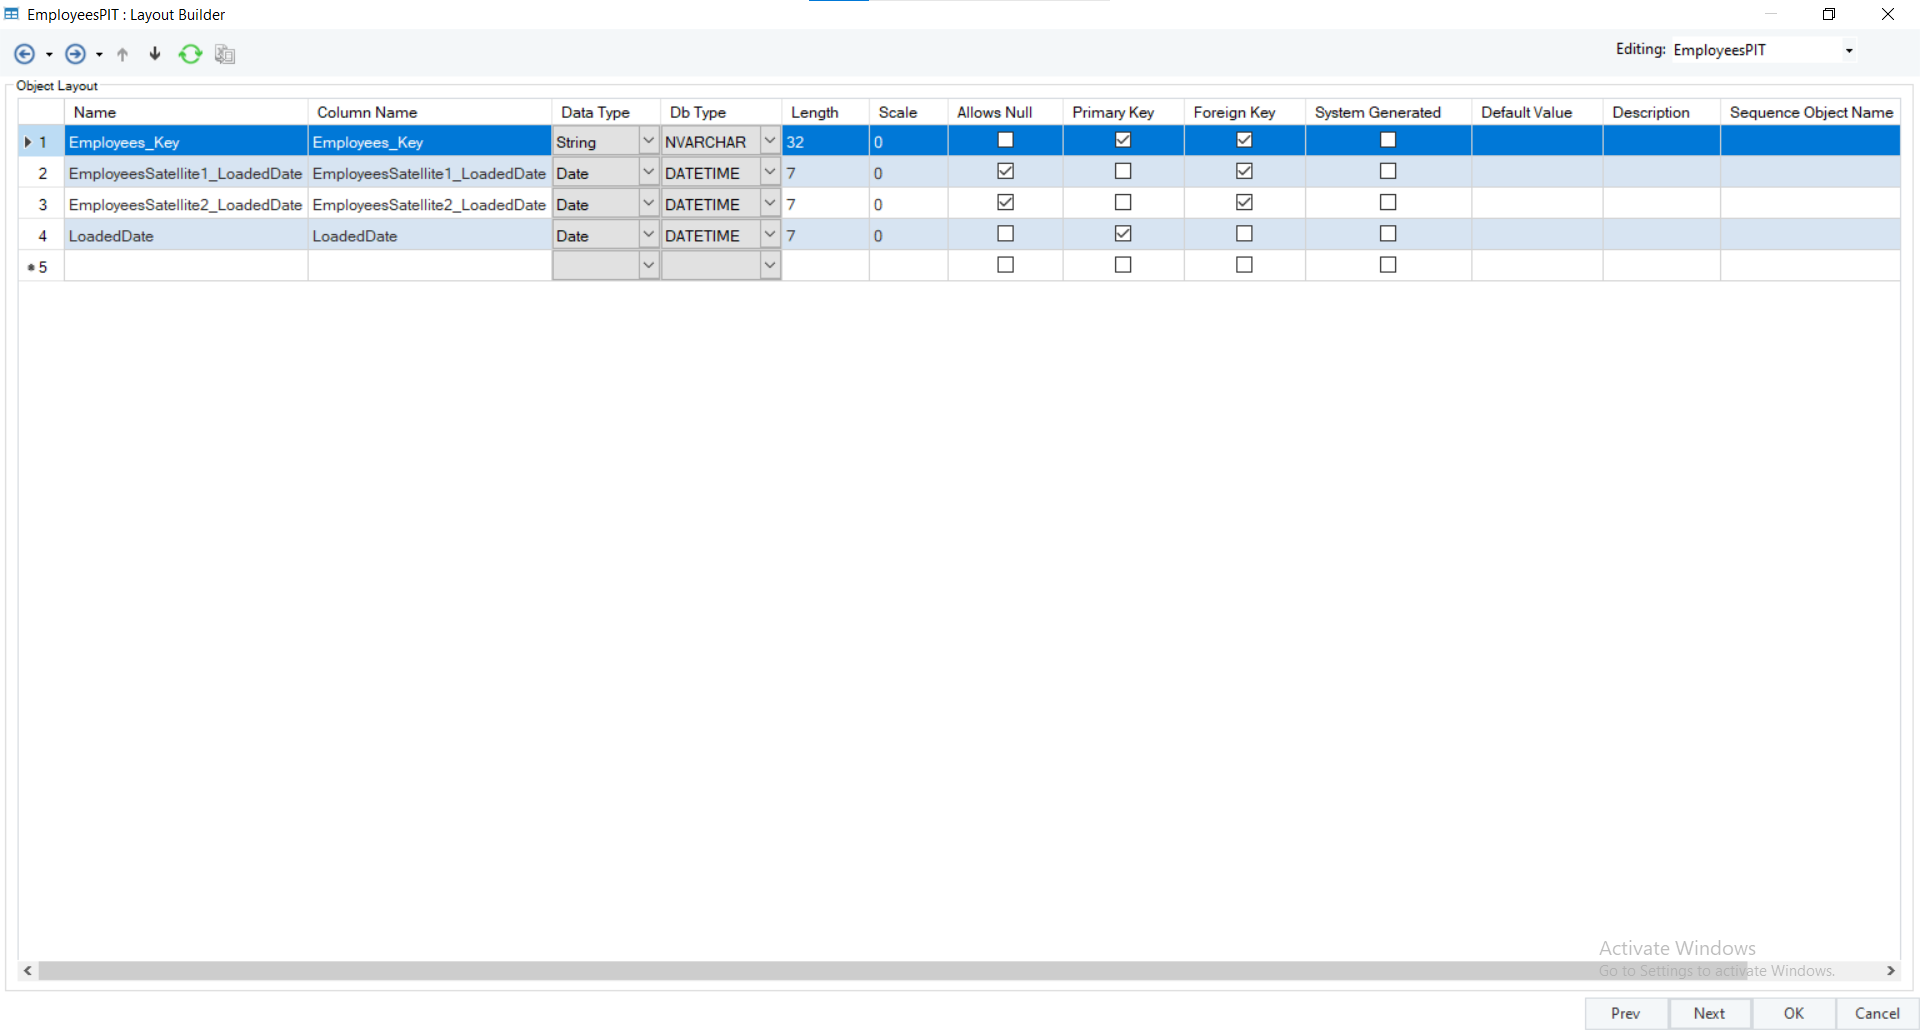Click the Sequence Object Name column header

coord(1810,112)
